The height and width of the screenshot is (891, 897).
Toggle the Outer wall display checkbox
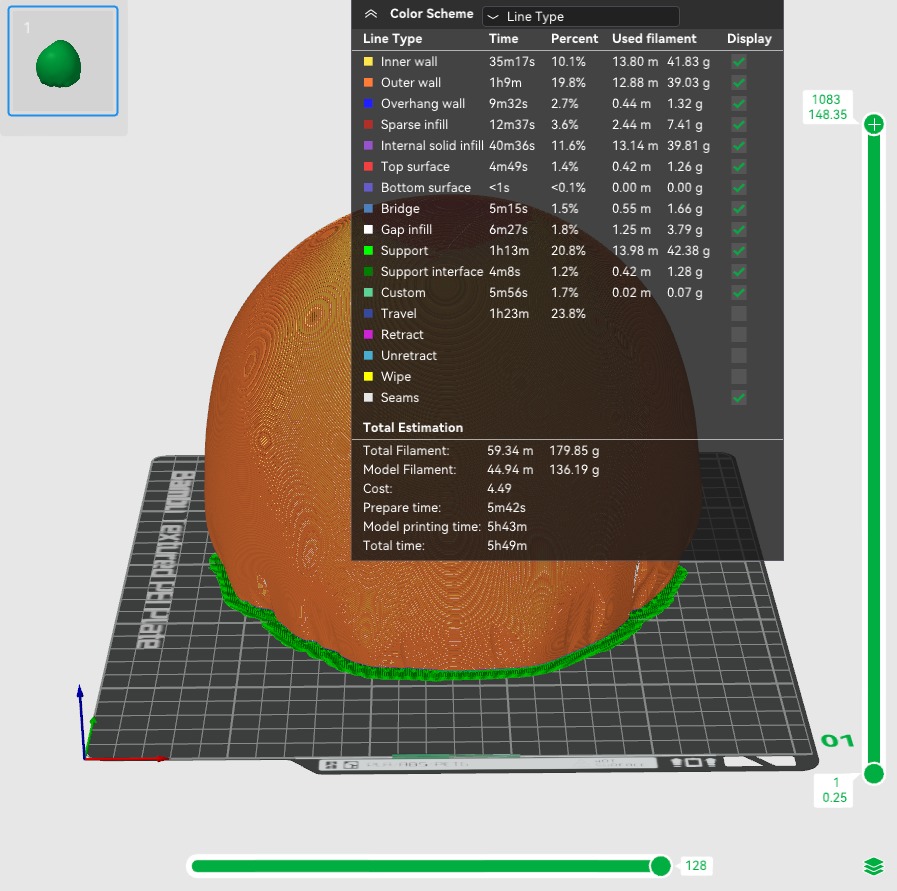point(739,83)
